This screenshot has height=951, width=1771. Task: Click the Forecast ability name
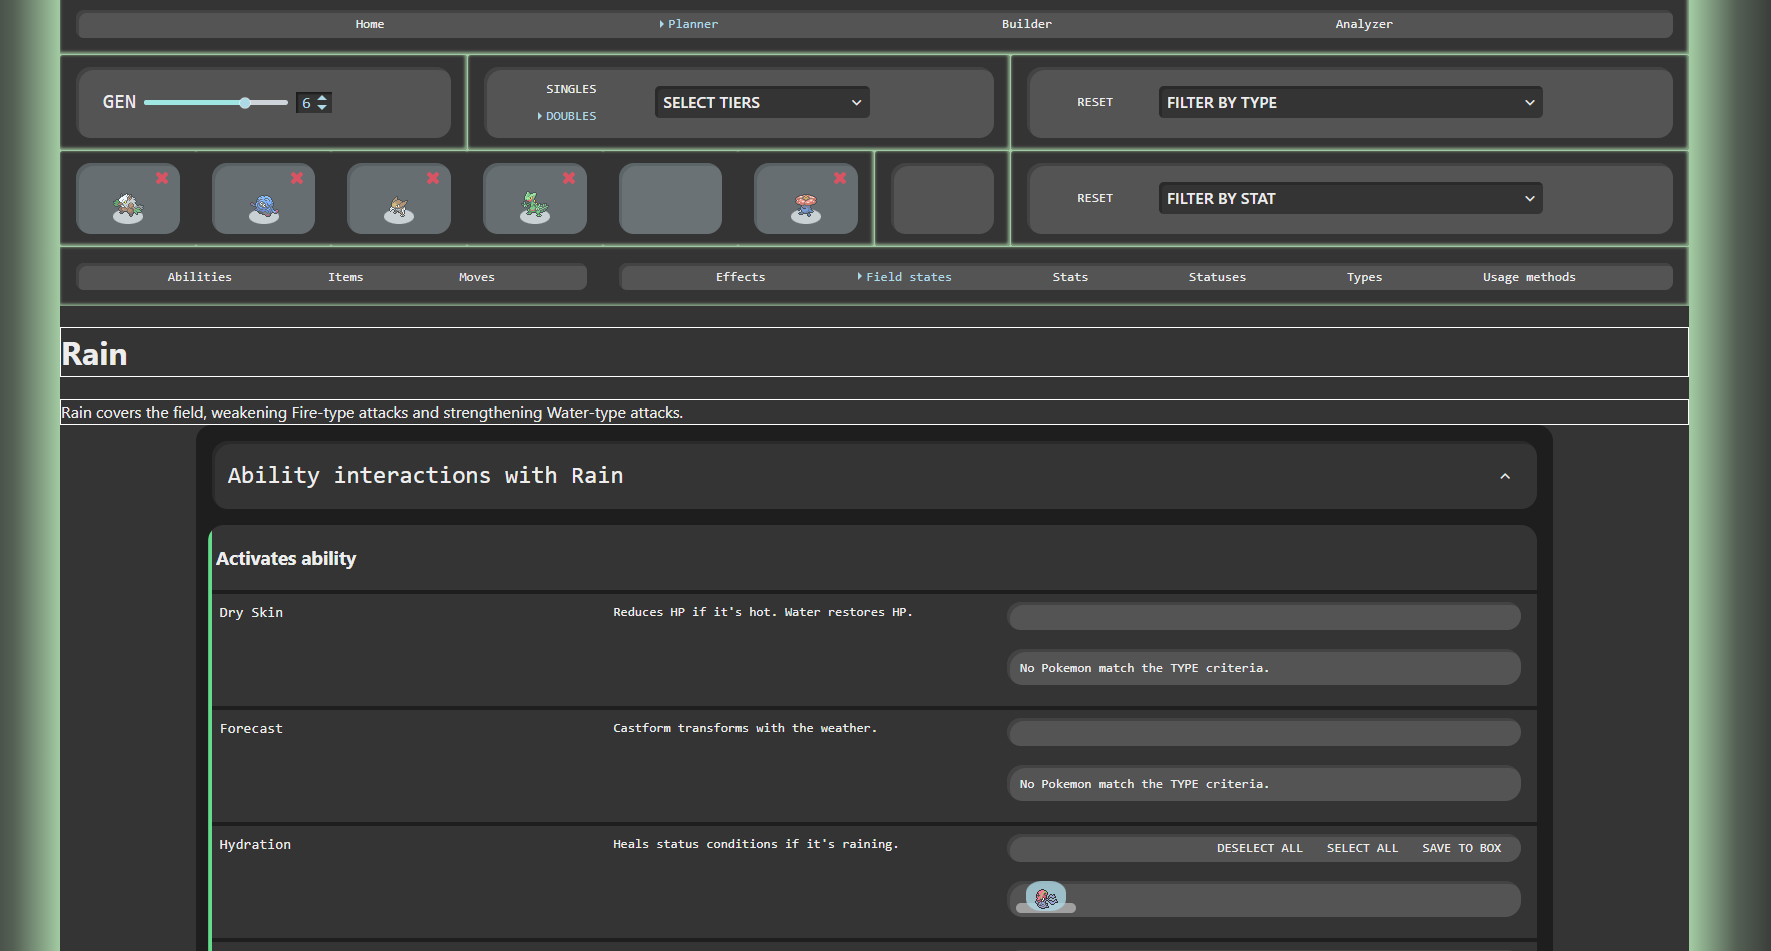251,729
